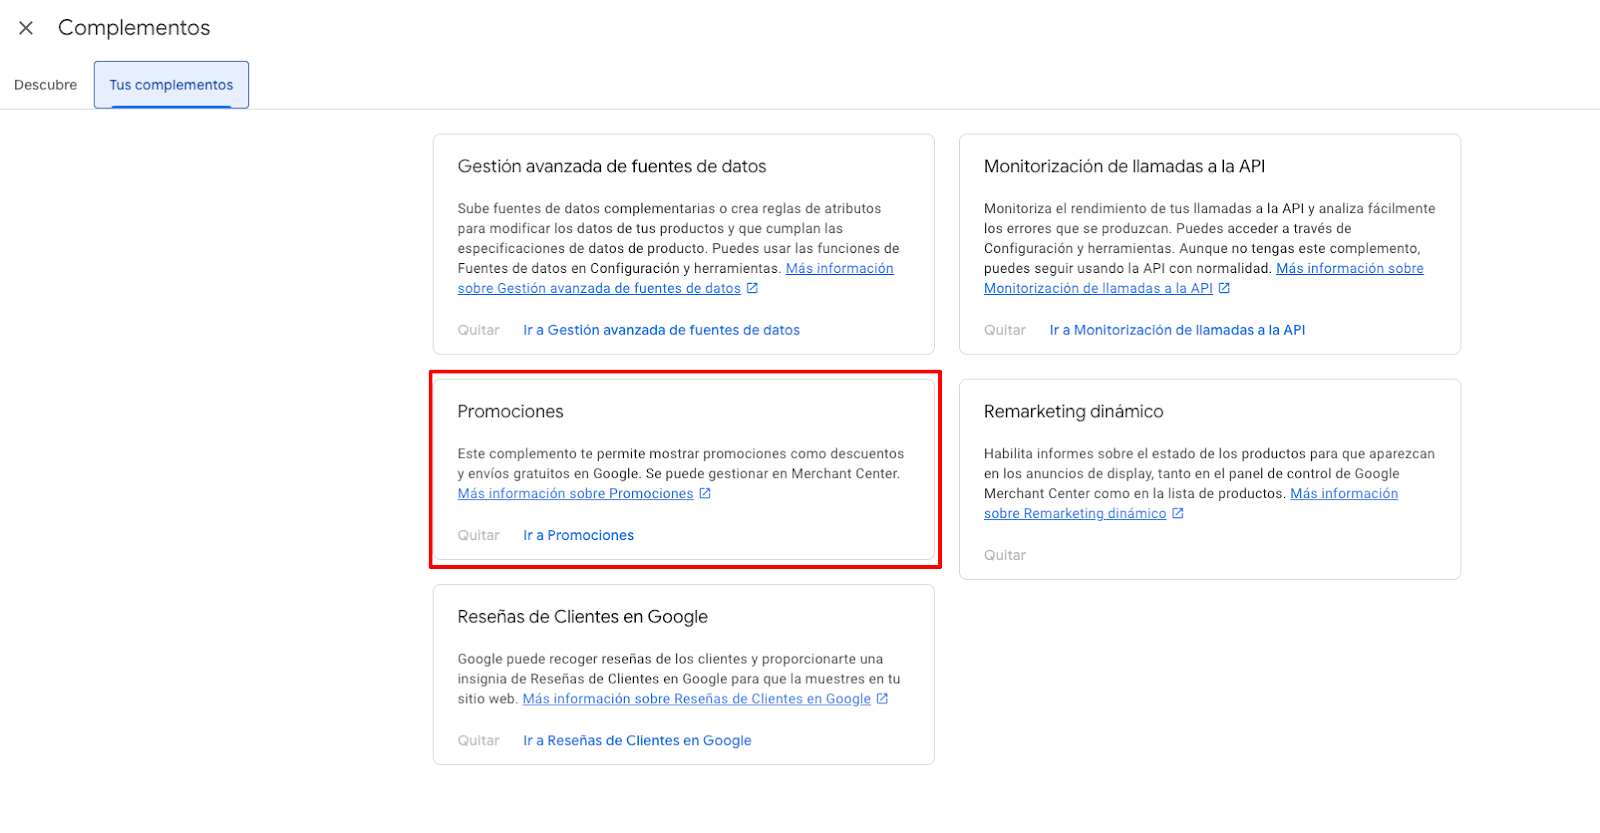
Task: Open the Ir a Promociones link
Action: [x=578, y=535]
